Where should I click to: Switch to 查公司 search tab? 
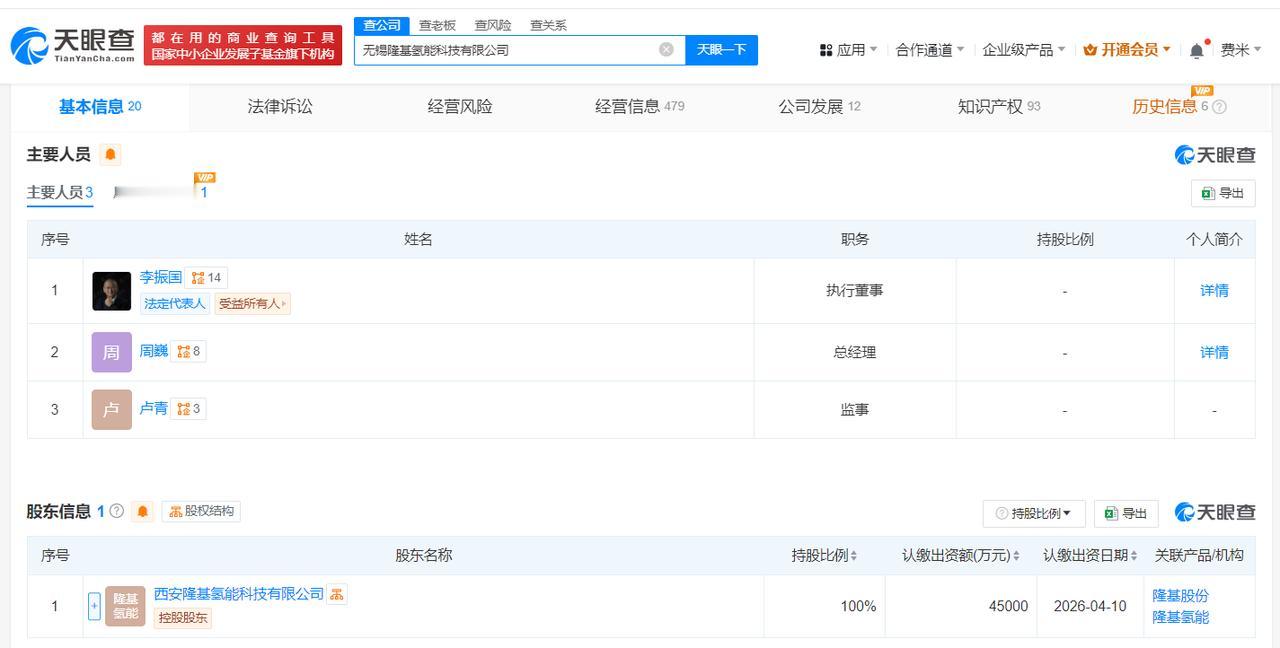pos(382,26)
